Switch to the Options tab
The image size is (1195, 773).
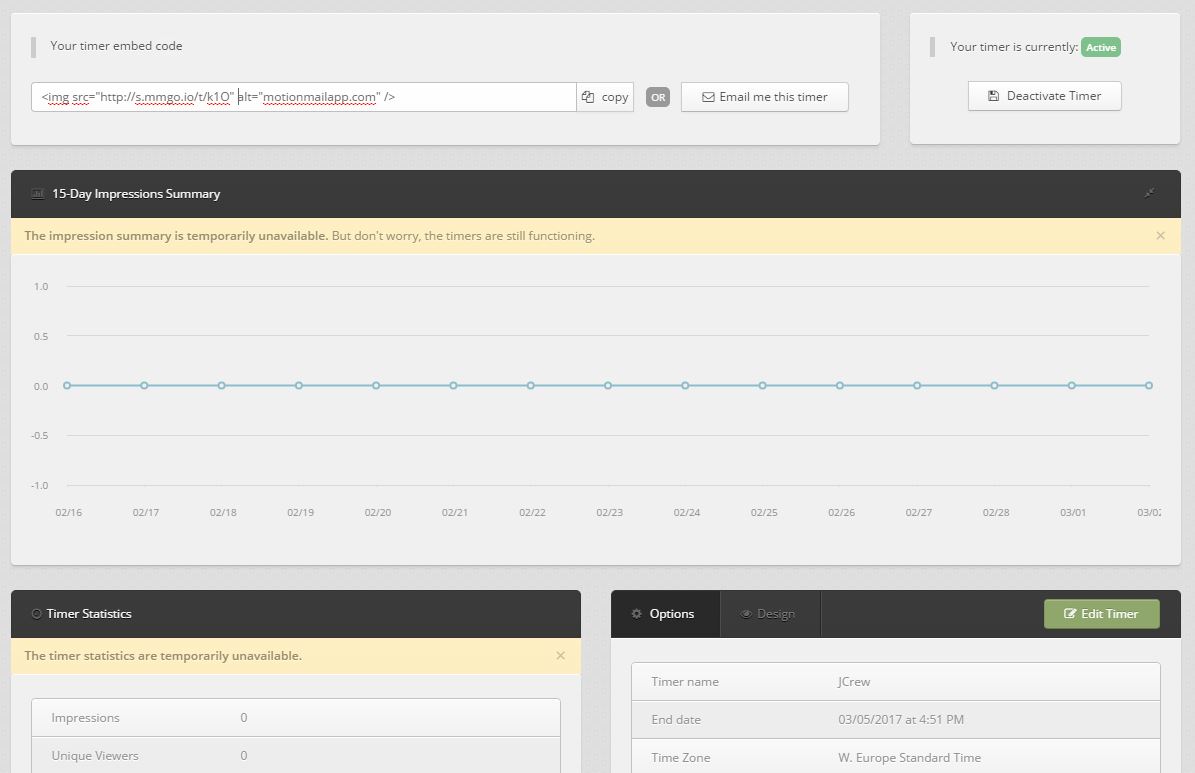pyautogui.click(x=664, y=614)
